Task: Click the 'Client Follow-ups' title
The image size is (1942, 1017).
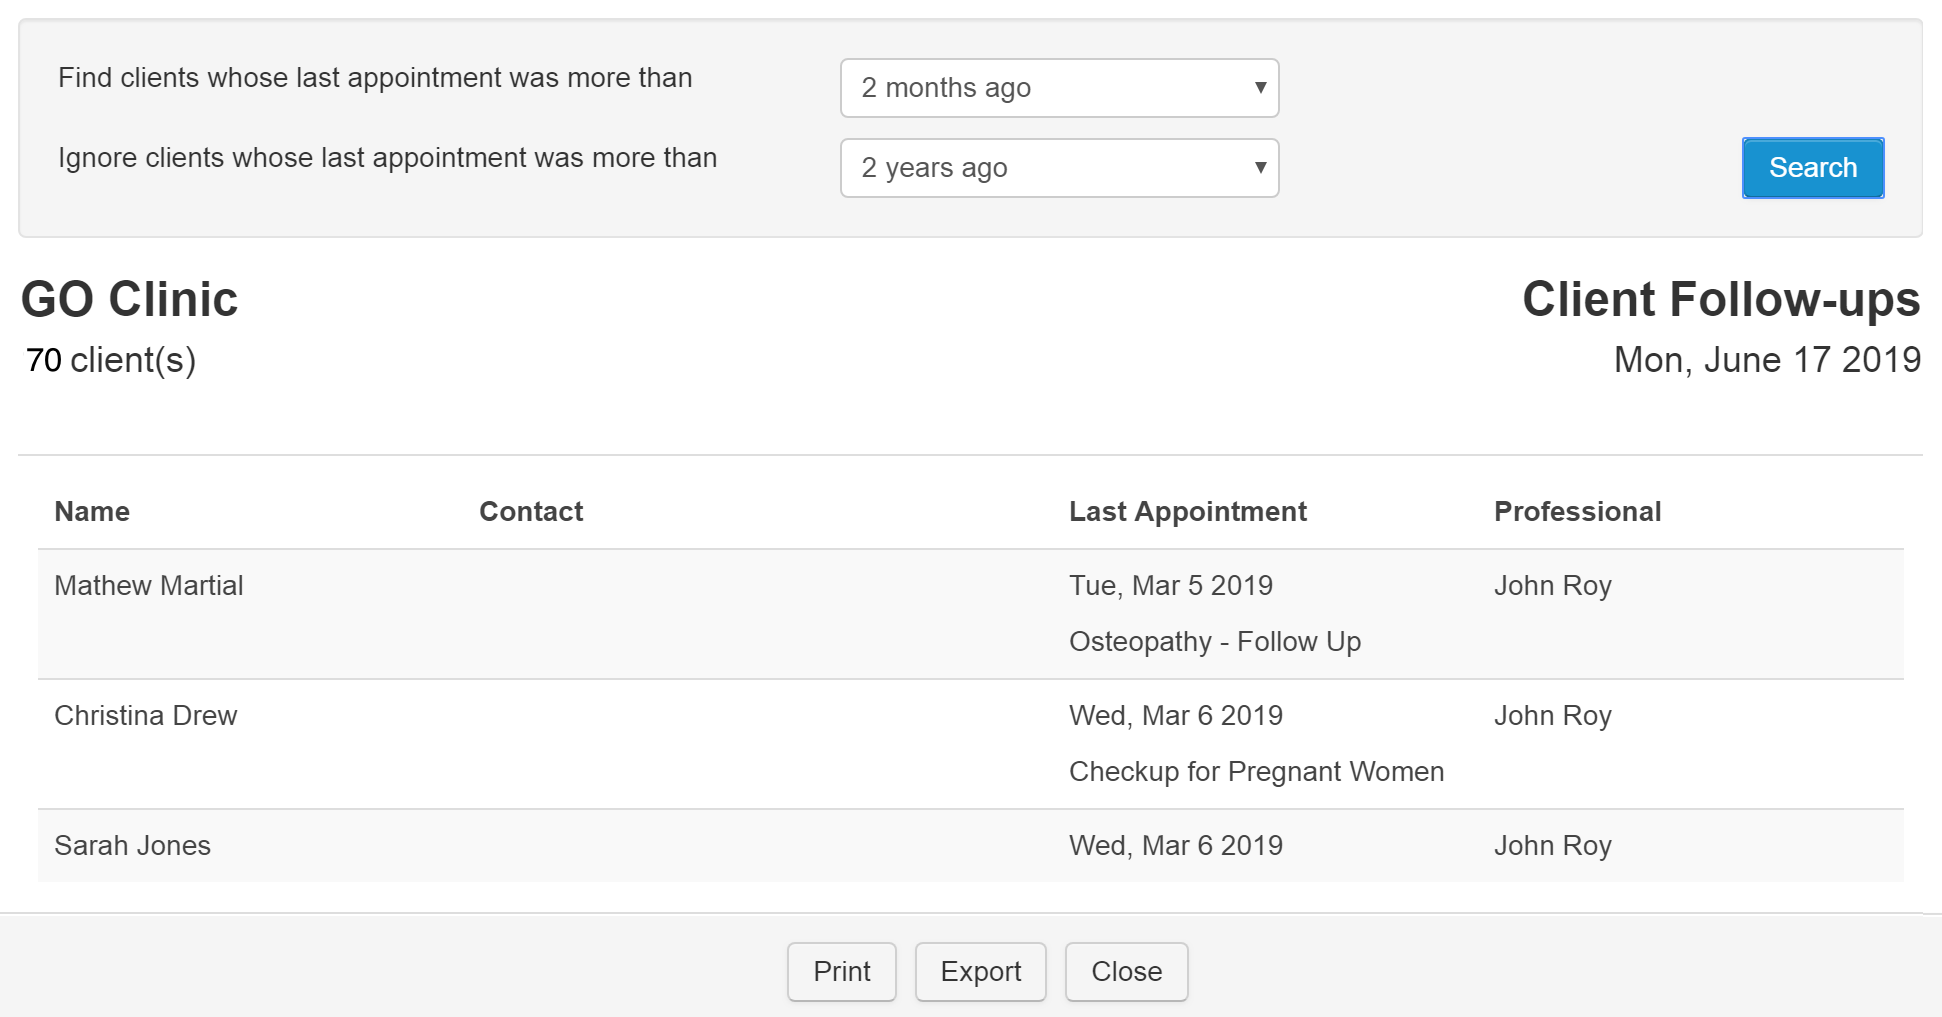Action: click(1721, 299)
